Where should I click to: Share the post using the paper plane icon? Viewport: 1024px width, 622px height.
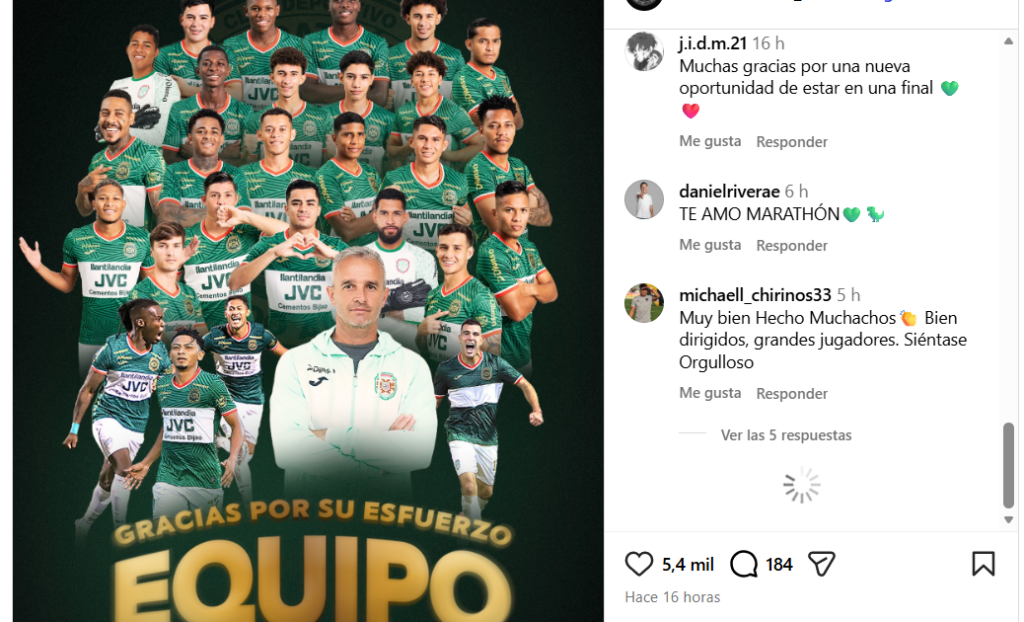(822, 564)
